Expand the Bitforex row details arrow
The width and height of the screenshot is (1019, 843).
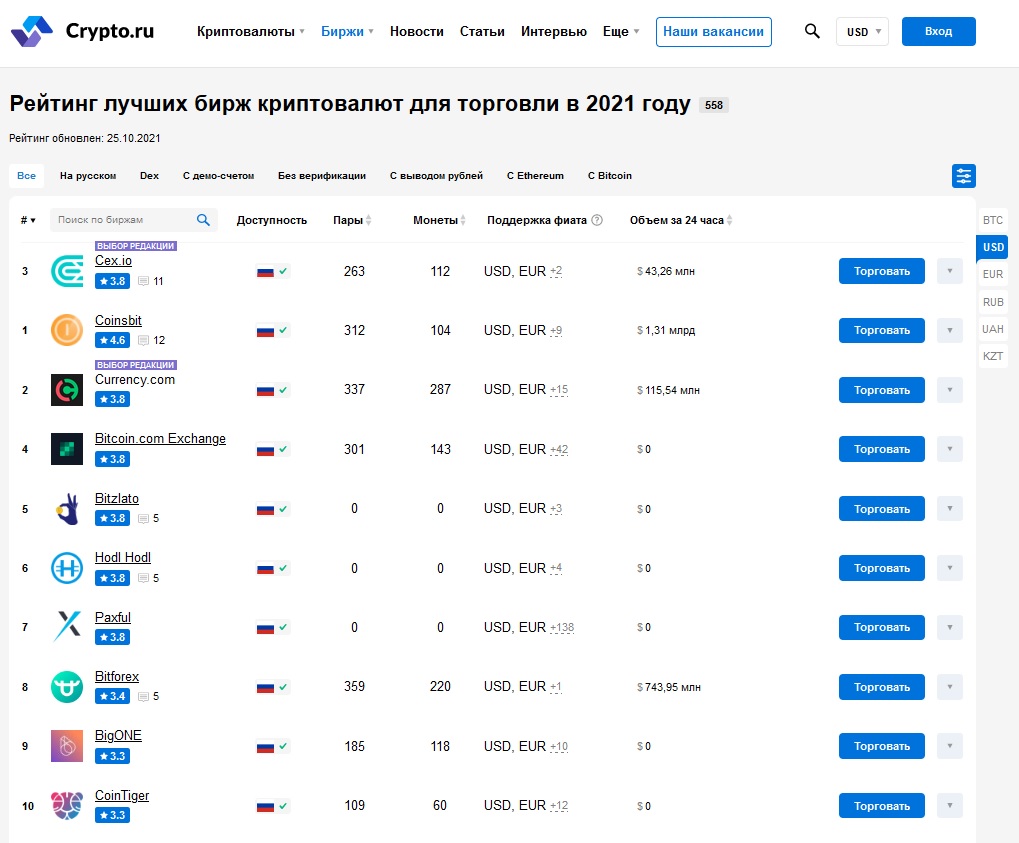click(x=949, y=687)
